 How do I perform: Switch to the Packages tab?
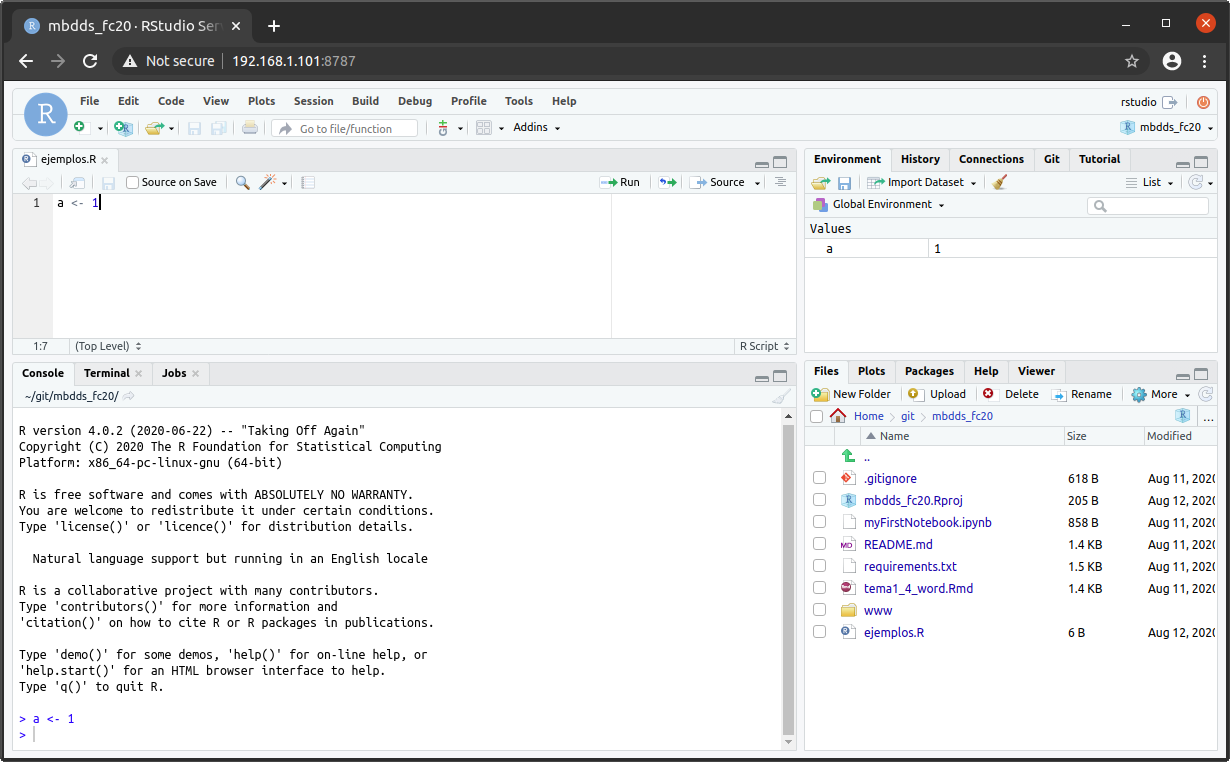coord(930,371)
